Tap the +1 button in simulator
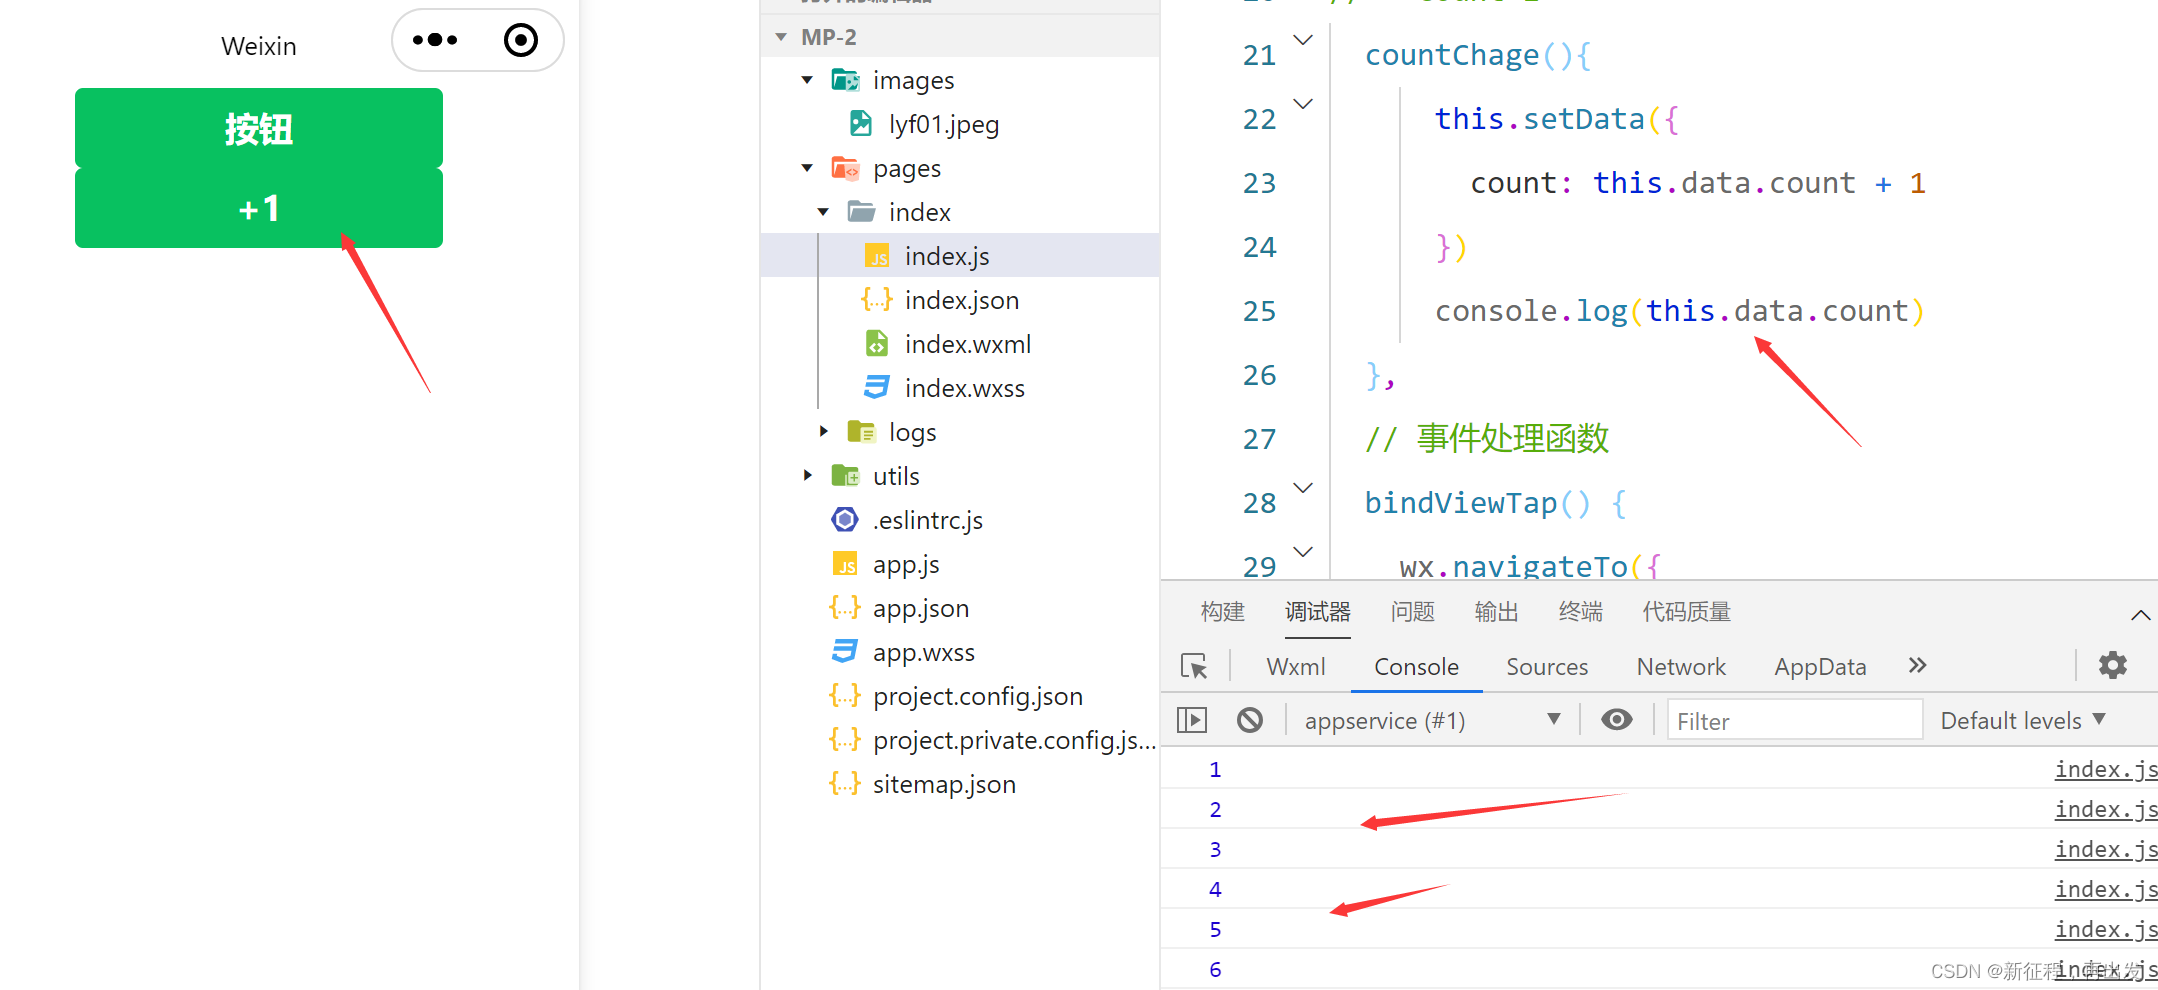 (258, 208)
